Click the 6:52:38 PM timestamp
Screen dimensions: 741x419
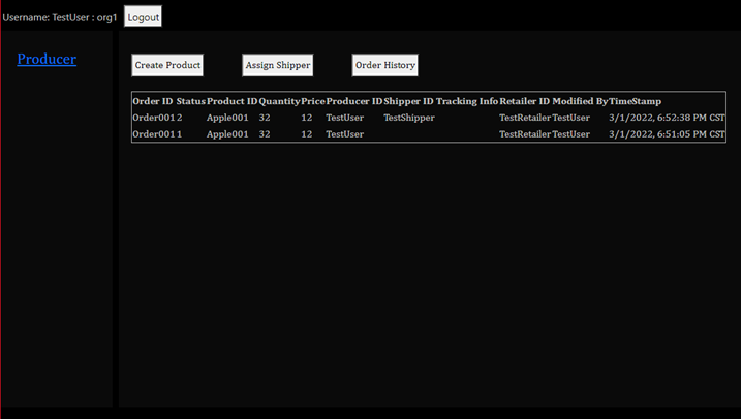click(x=667, y=118)
